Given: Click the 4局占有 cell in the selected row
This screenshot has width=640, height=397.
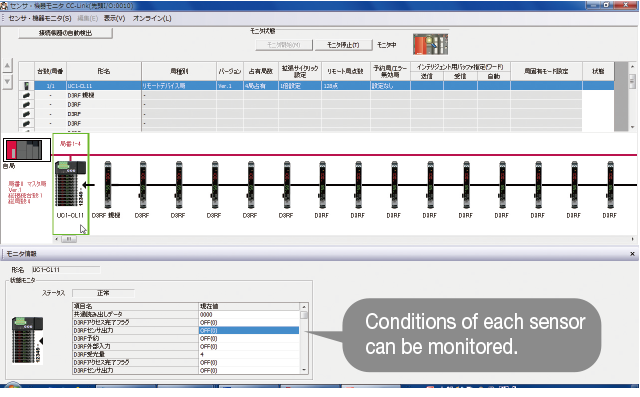Looking at the screenshot, I should [261, 86].
